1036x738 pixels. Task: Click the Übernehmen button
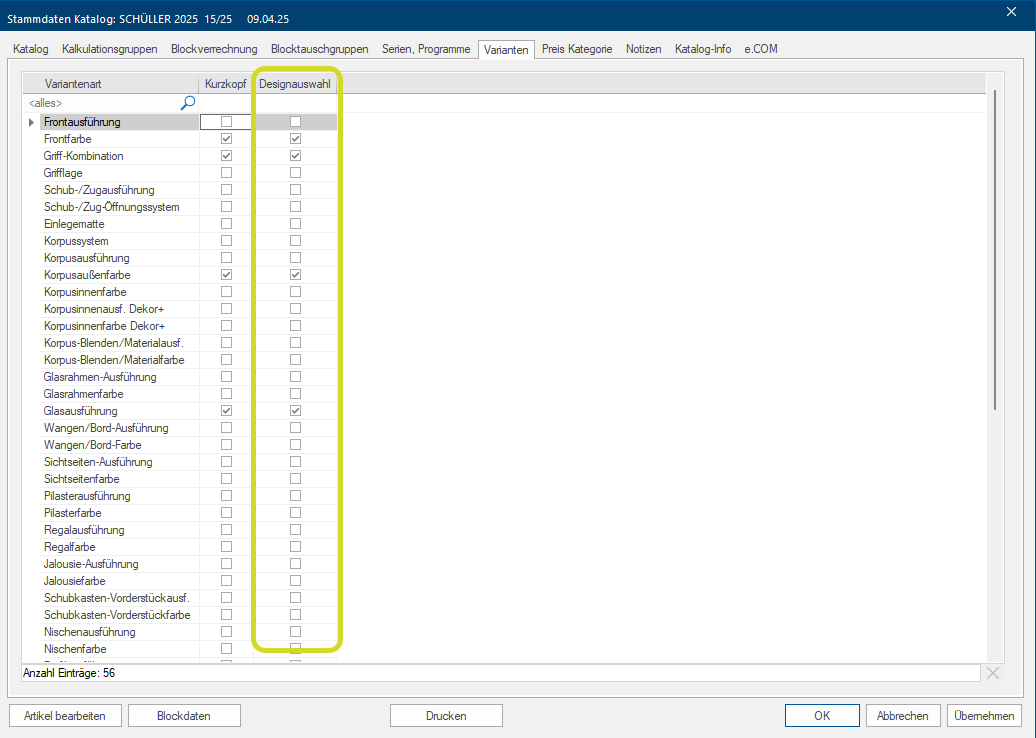click(985, 715)
